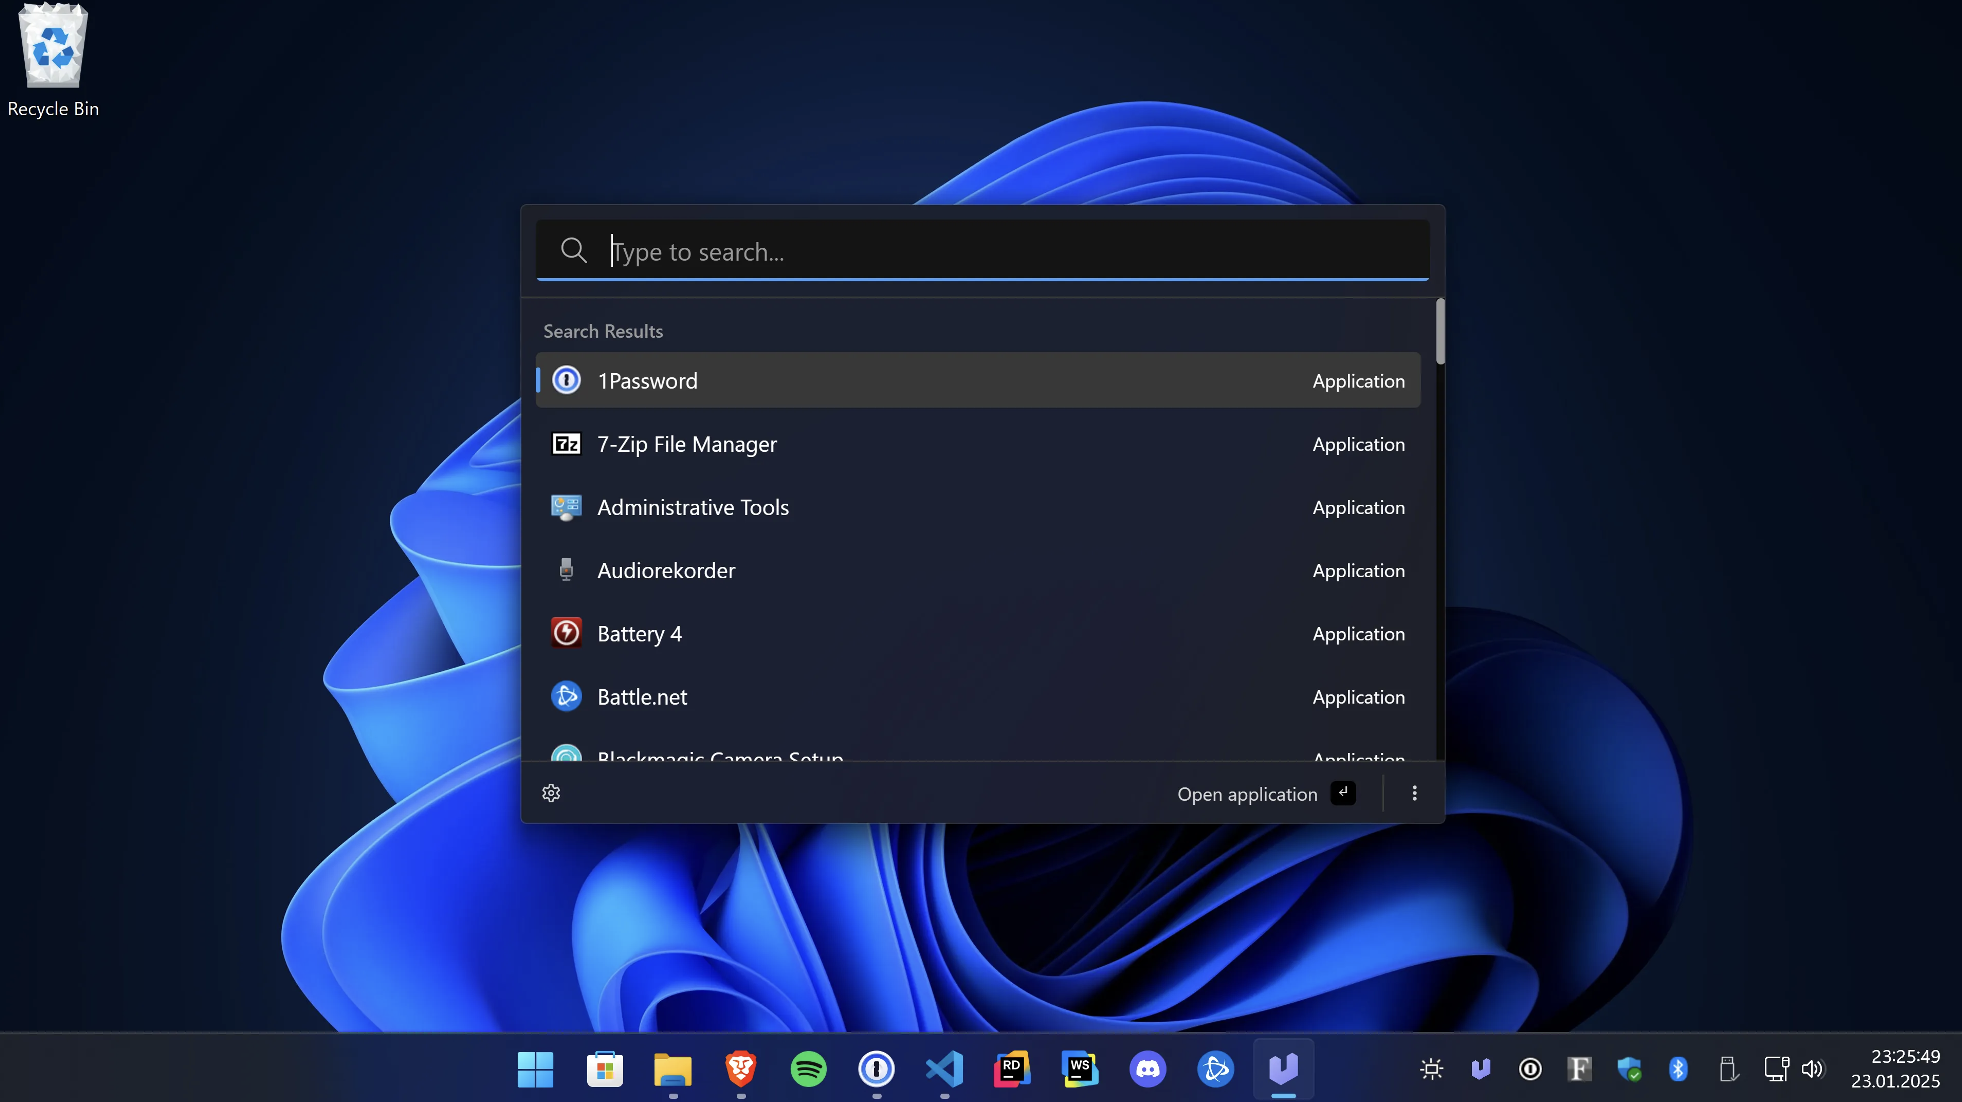Launch Brave browser from taskbar
Image resolution: width=1962 pixels, height=1102 pixels.
coord(740,1069)
